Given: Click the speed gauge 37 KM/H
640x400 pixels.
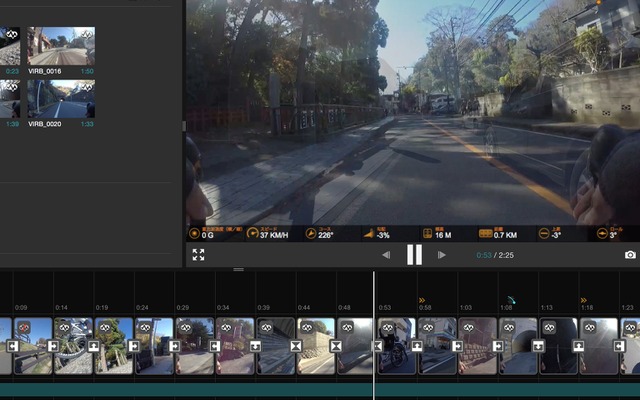Looking at the screenshot, I should 268,233.
